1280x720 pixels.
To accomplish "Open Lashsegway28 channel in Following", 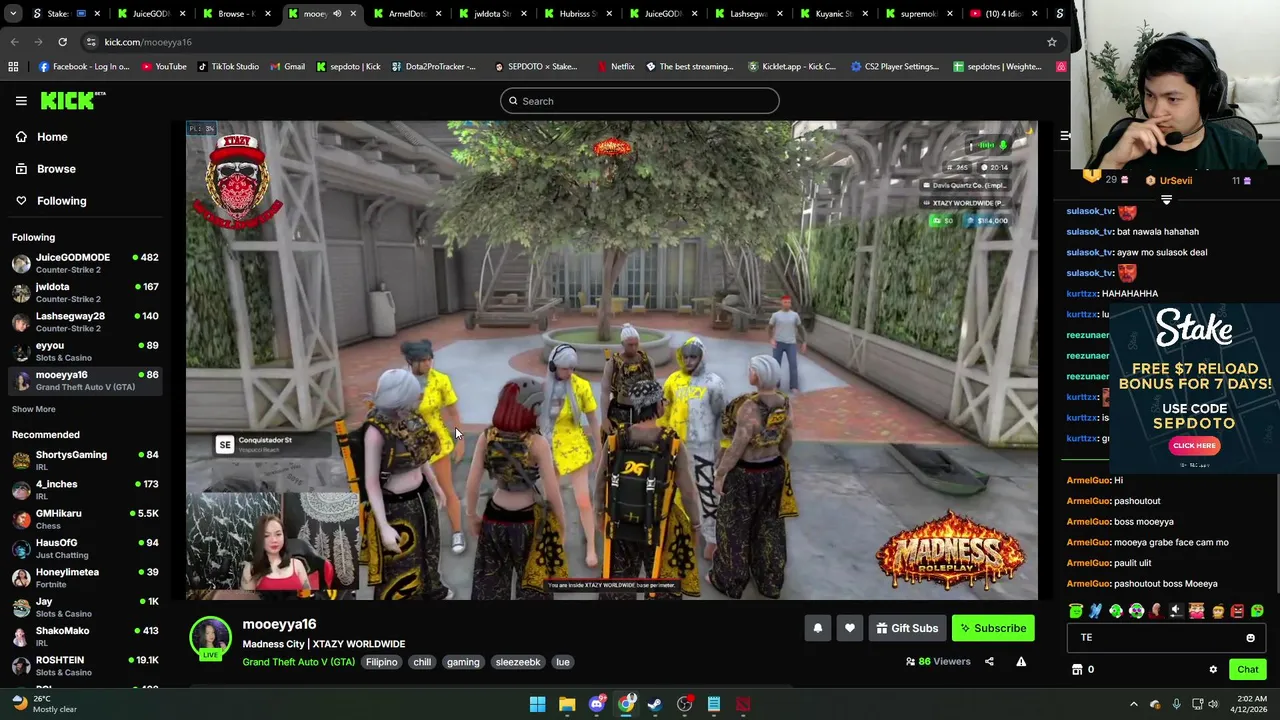I will click(x=85, y=322).
